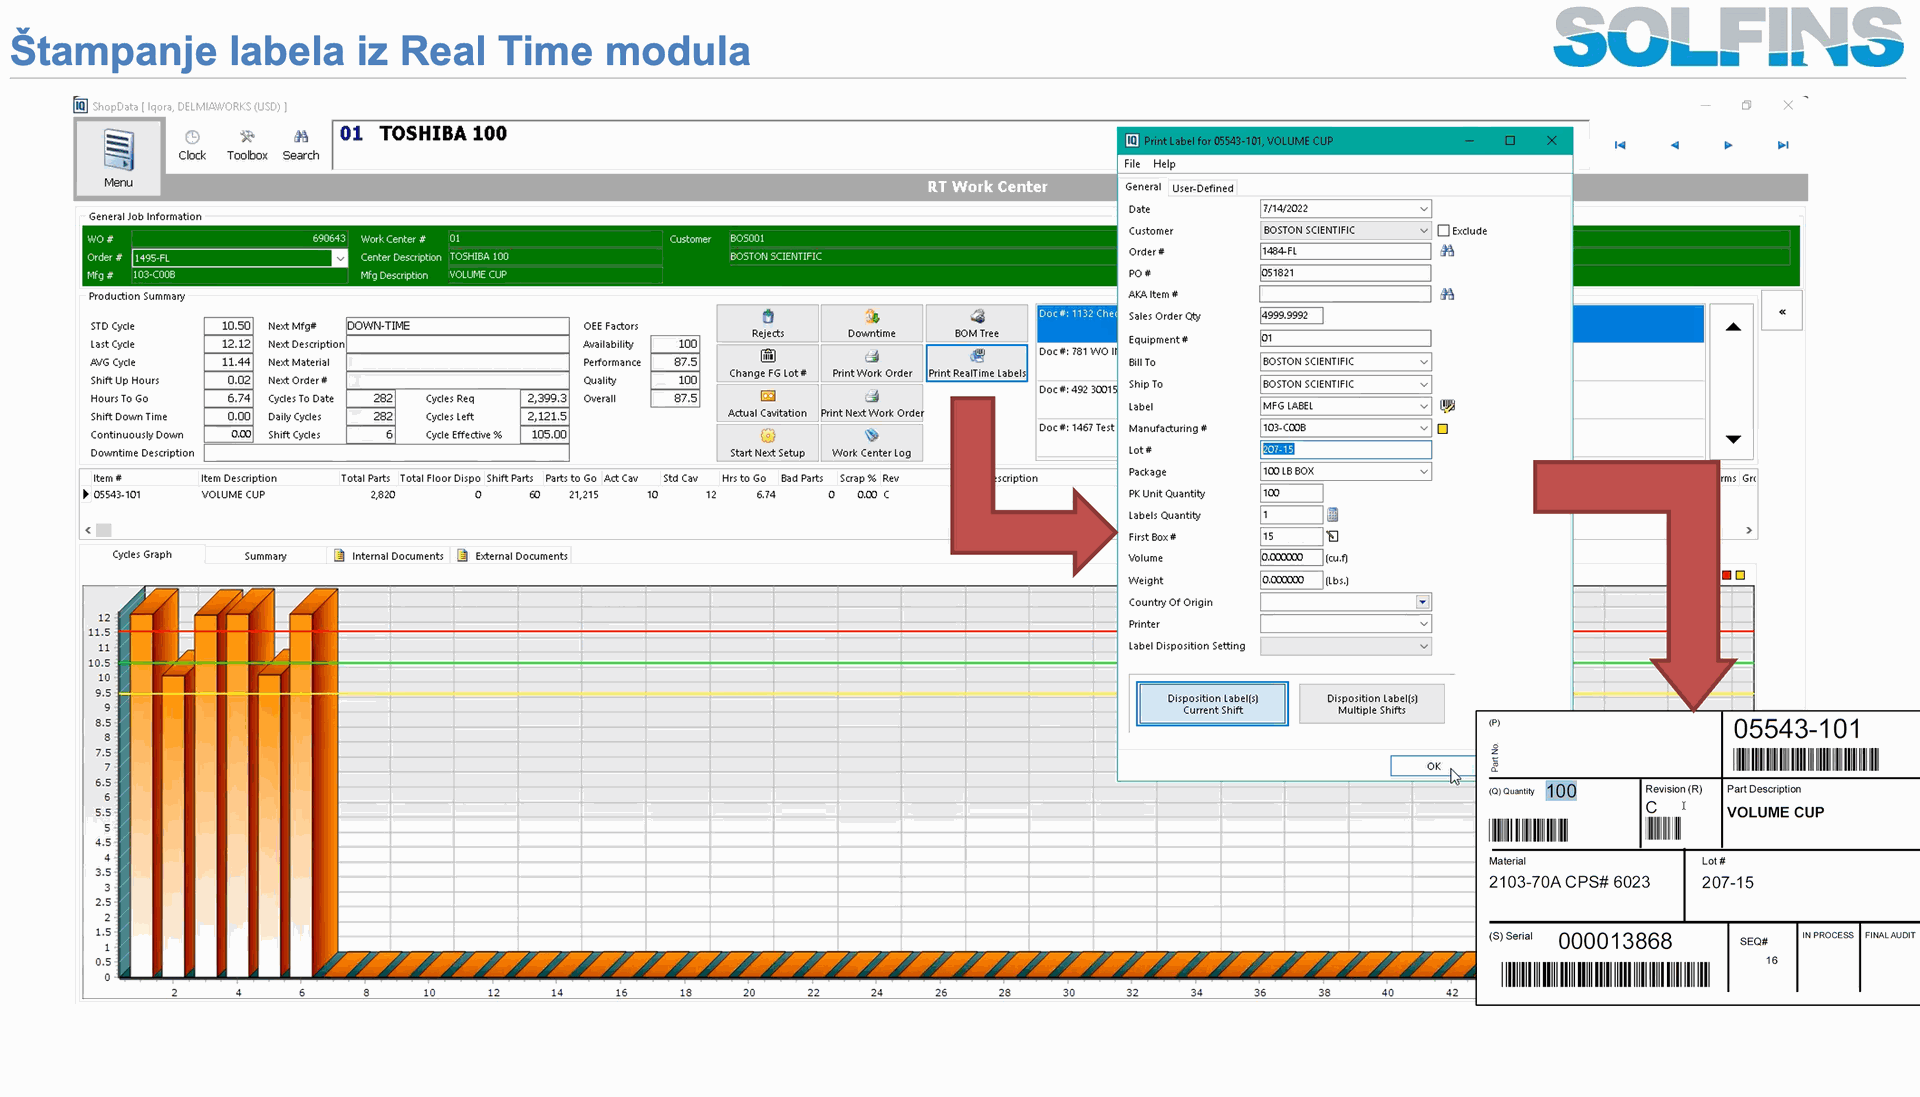The height and width of the screenshot is (1097, 1920).
Task: Click Disposition Label(s) Multiple Shifts button
Action: pos(1371,704)
